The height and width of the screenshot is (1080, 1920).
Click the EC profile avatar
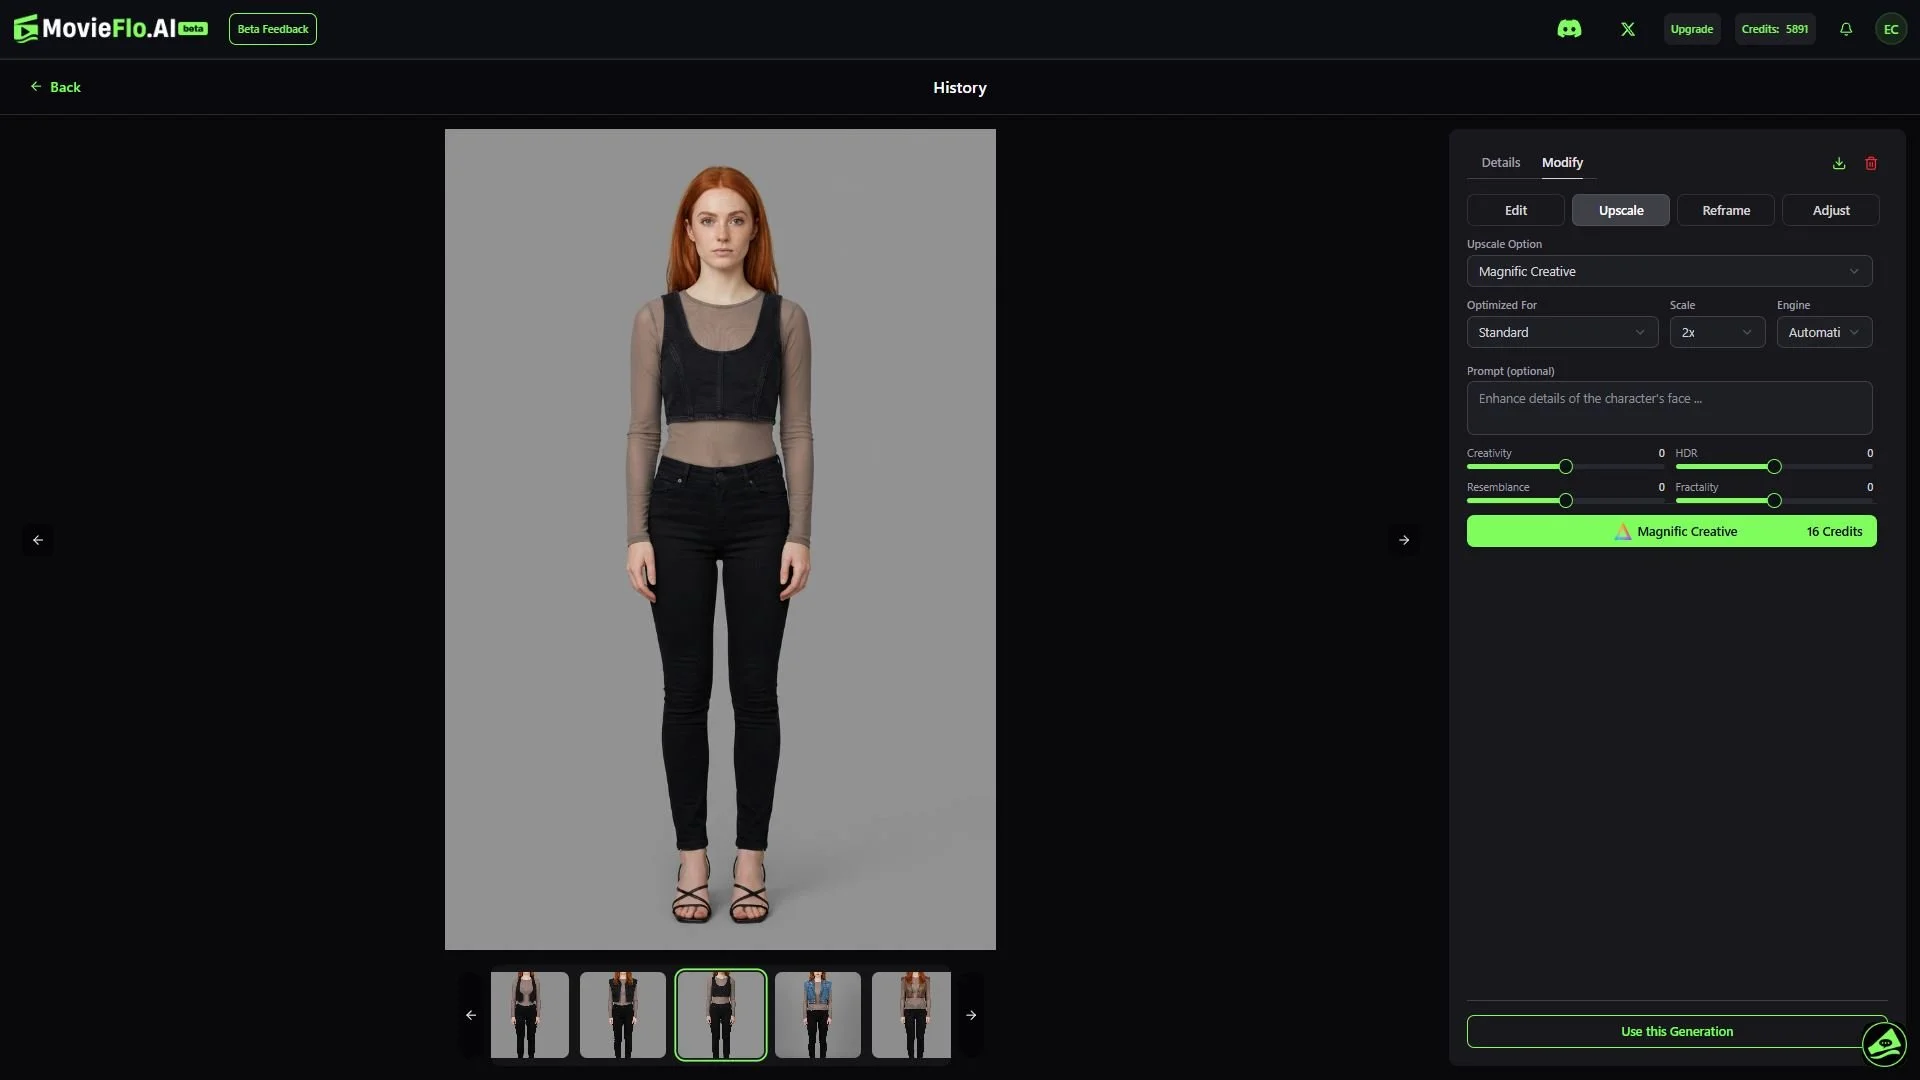[x=1891, y=28]
